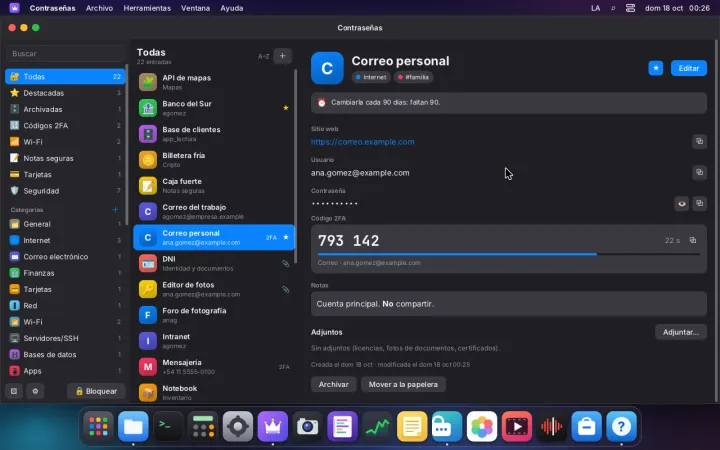Open the Banco del Sur entry
The image size is (720, 450).
click(214, 108)
